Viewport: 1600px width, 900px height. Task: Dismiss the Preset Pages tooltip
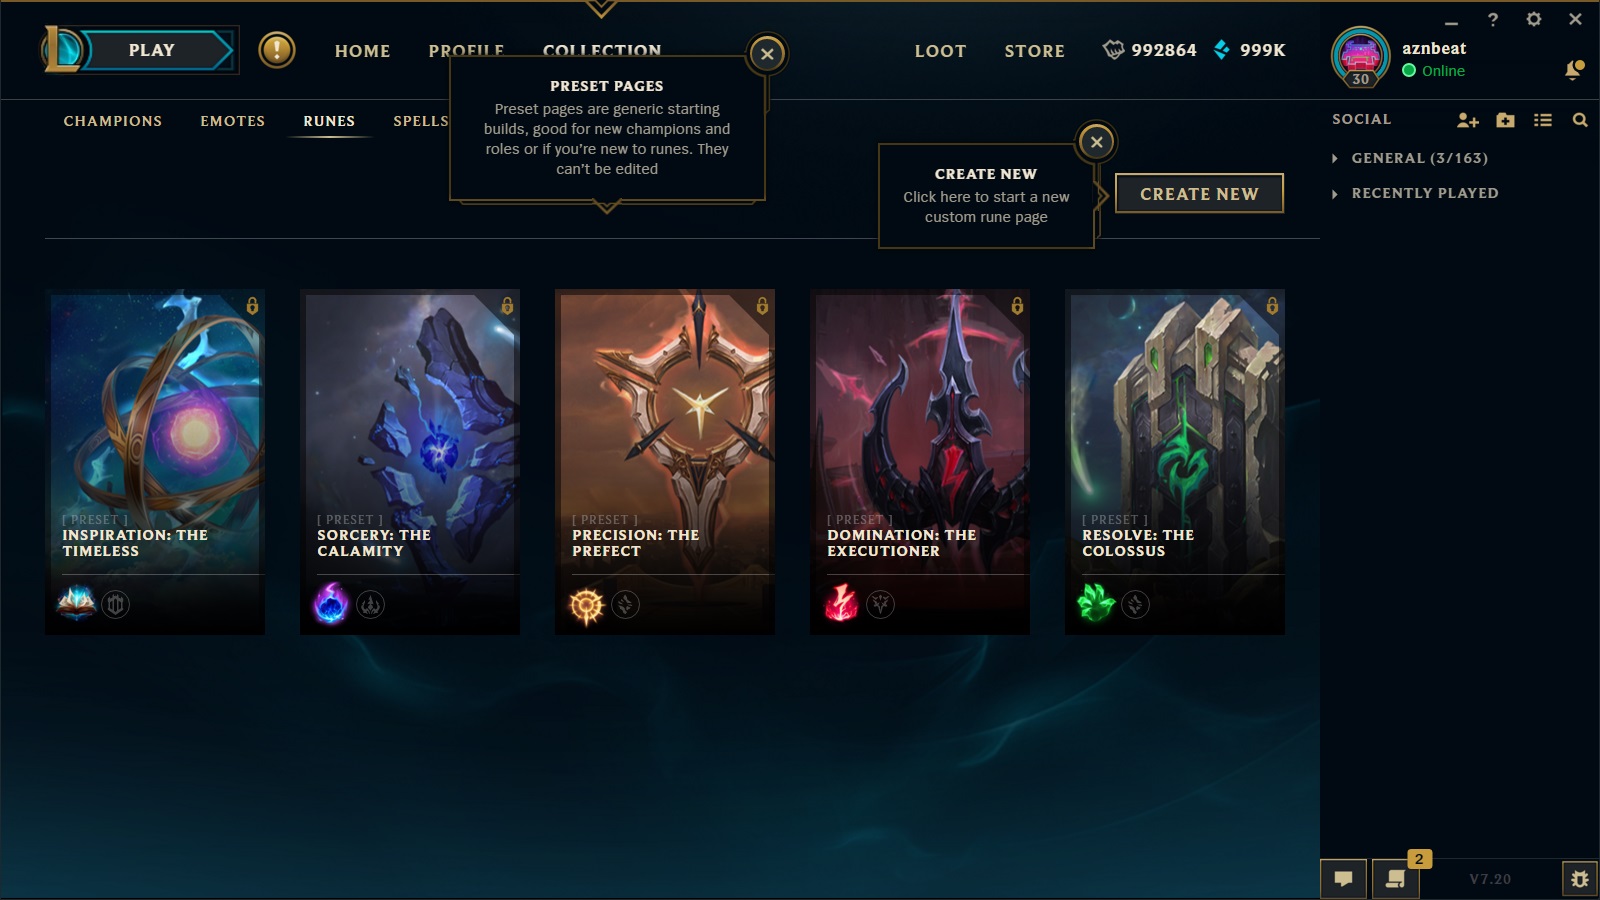pyautogui.click(x=767, y=54)
